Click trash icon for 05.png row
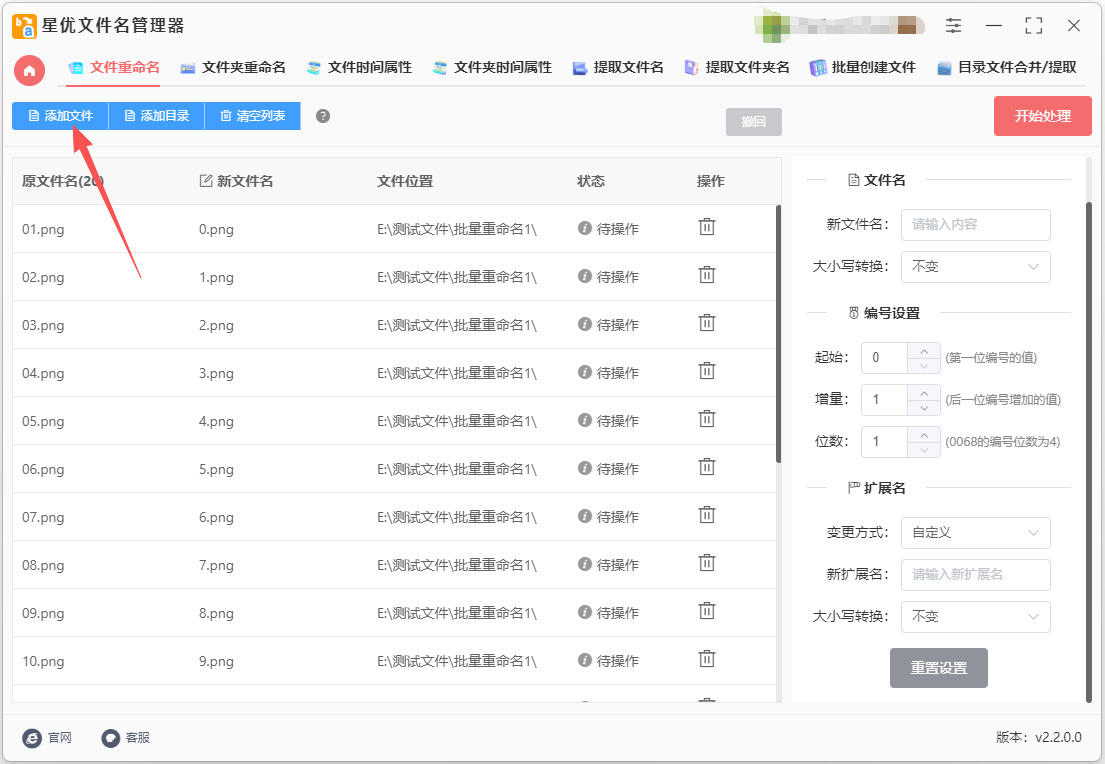 click(x=706, y=419)
